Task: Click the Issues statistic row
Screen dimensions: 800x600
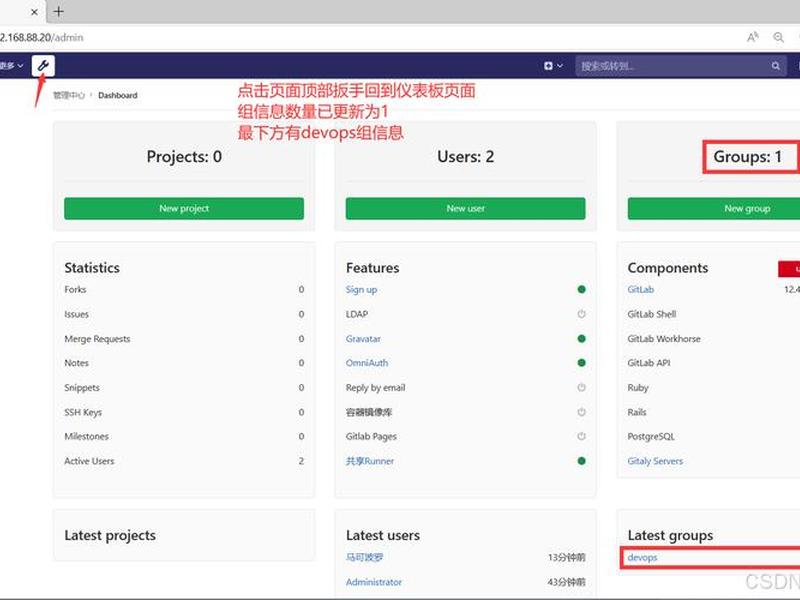Action: tap(184, 314)
